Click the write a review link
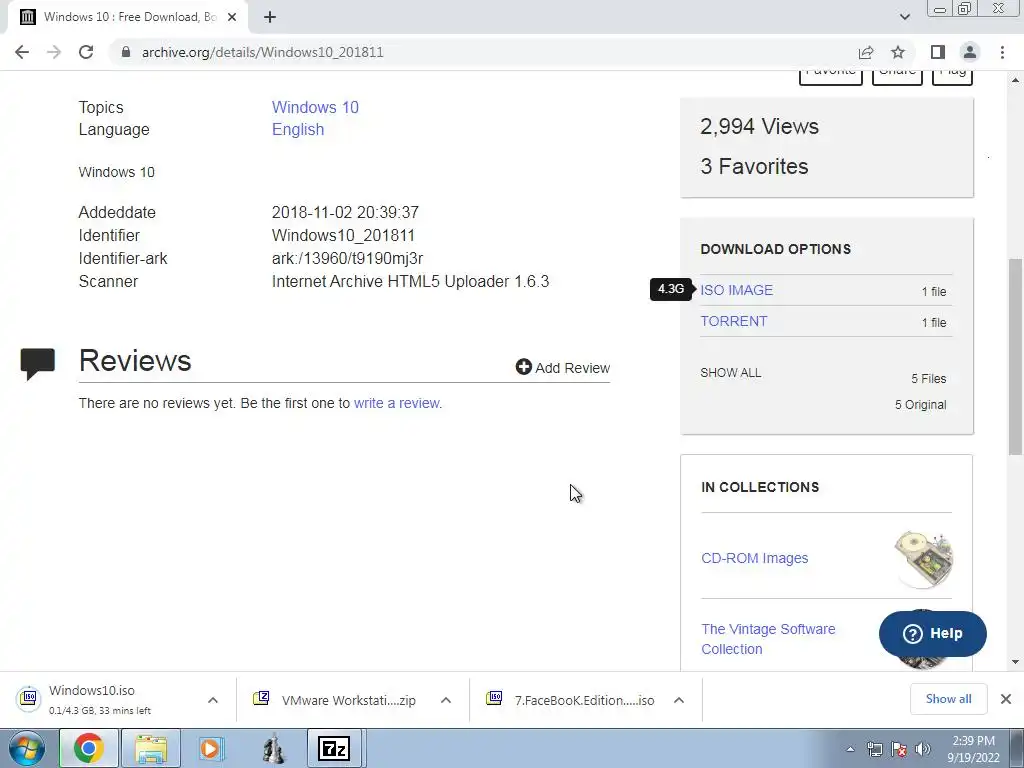Viewport: 1024px width, 768px height. click(x=398, y=403)
